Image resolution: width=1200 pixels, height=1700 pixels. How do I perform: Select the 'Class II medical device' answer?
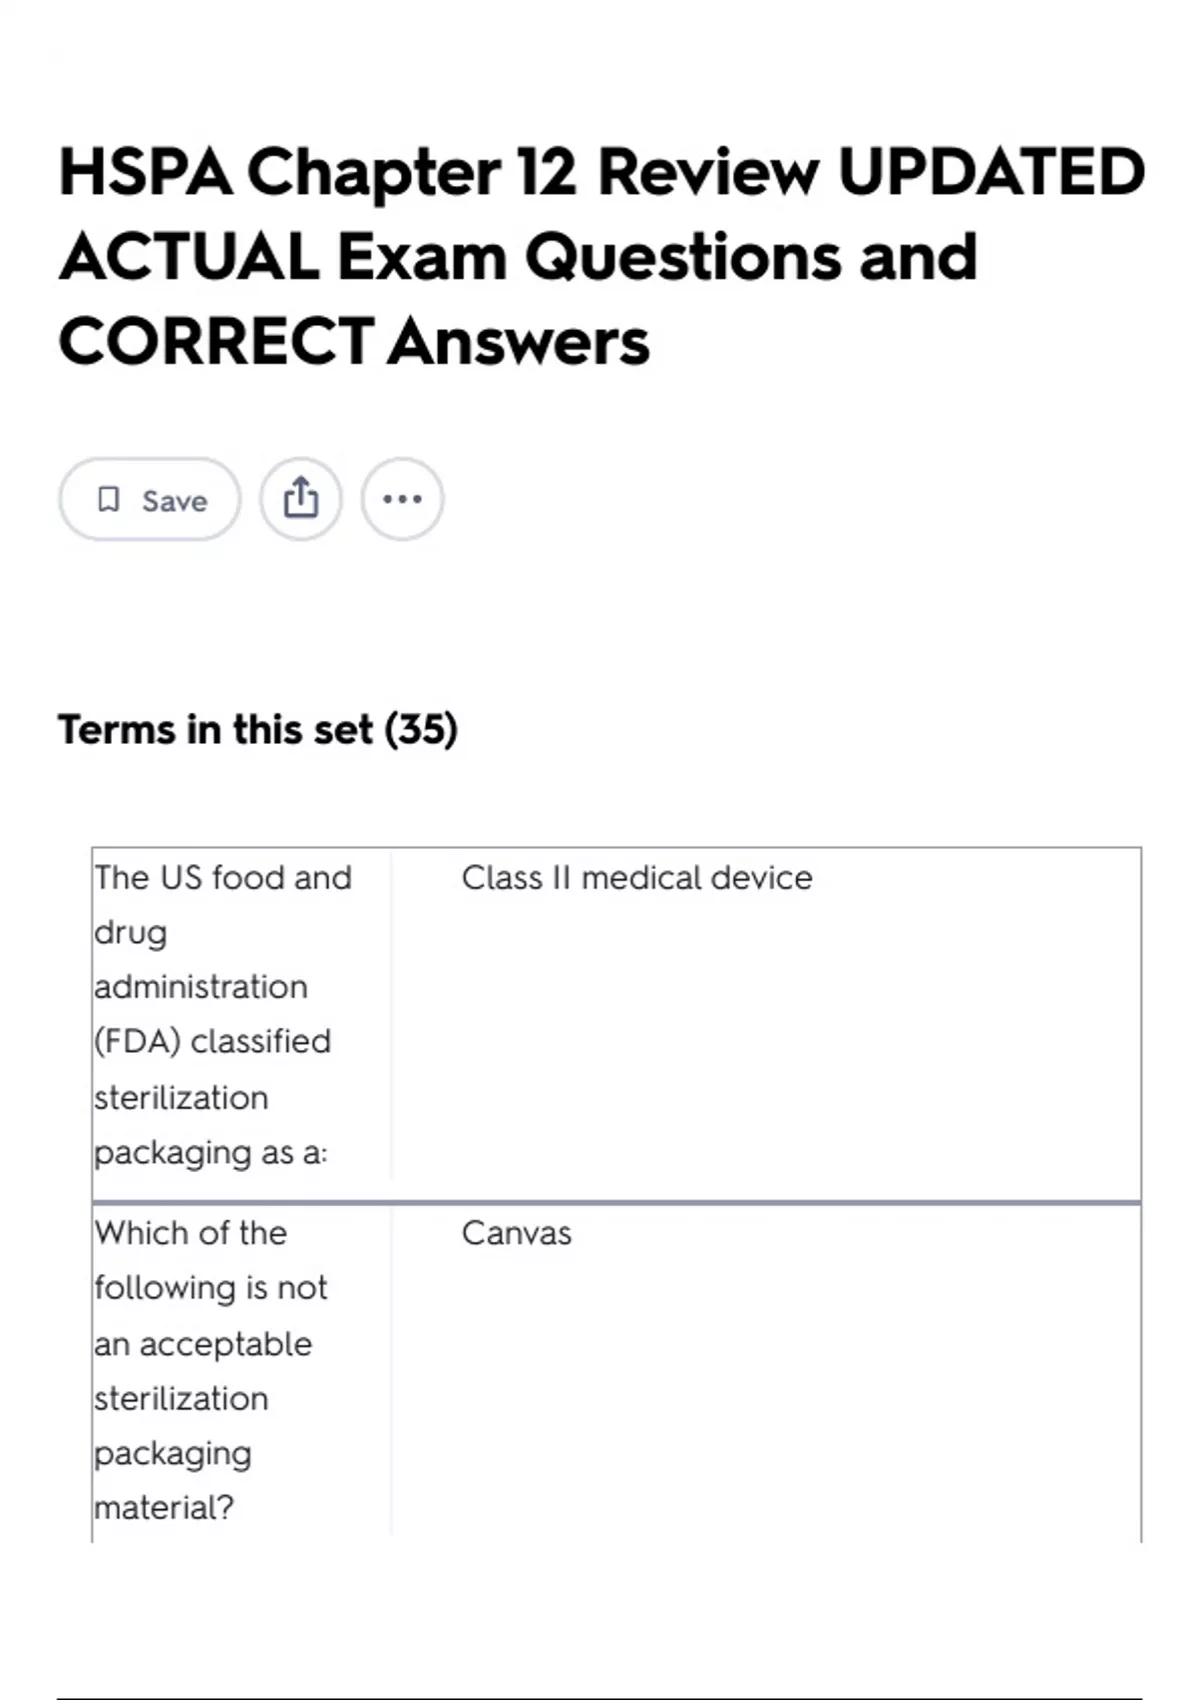[637, 878]
